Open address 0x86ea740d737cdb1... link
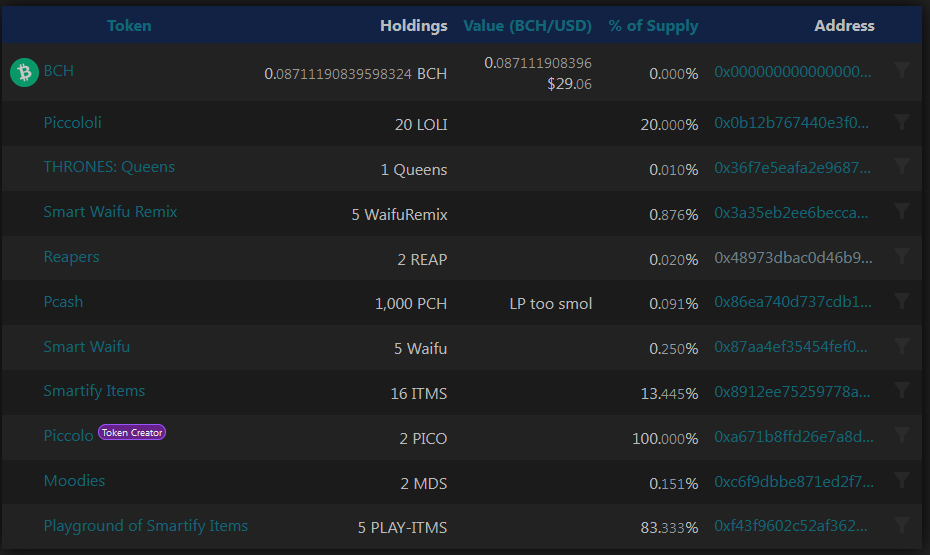The height and width of the screenshot is (555, 930). (793, 301)
